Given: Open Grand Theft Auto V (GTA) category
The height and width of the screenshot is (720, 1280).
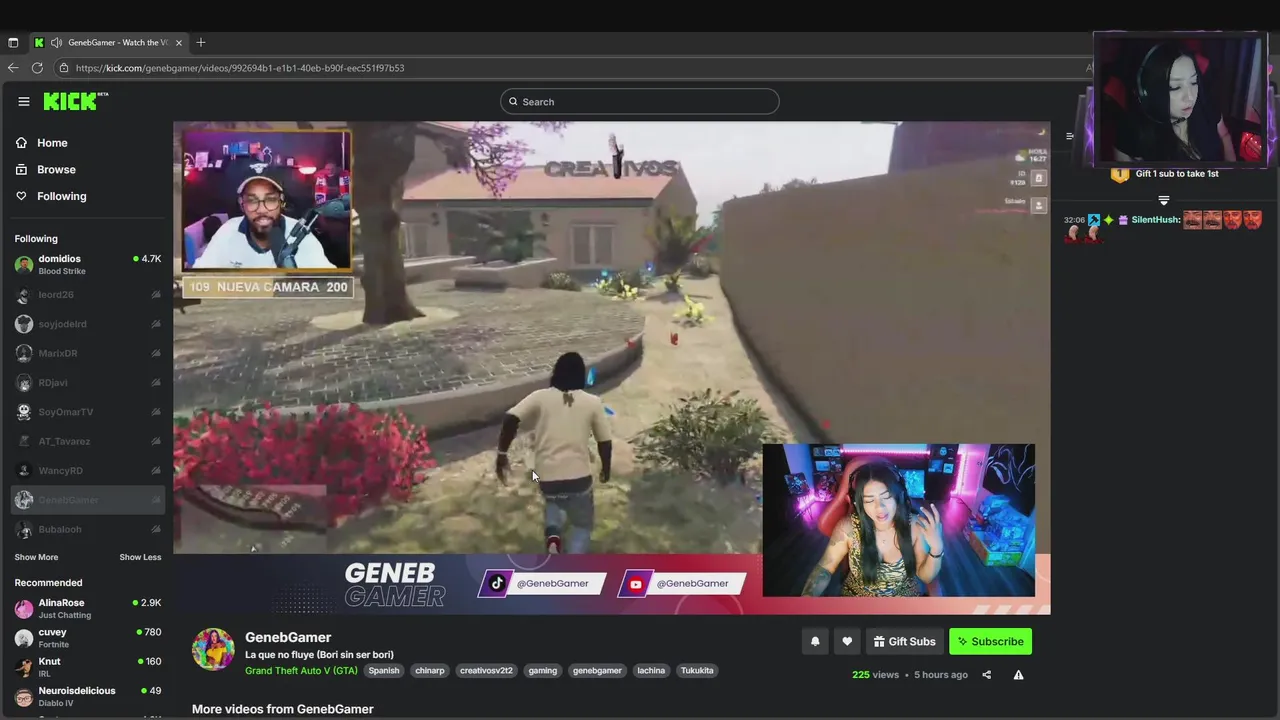Looking at the screenshot, I should coord(301,671).
